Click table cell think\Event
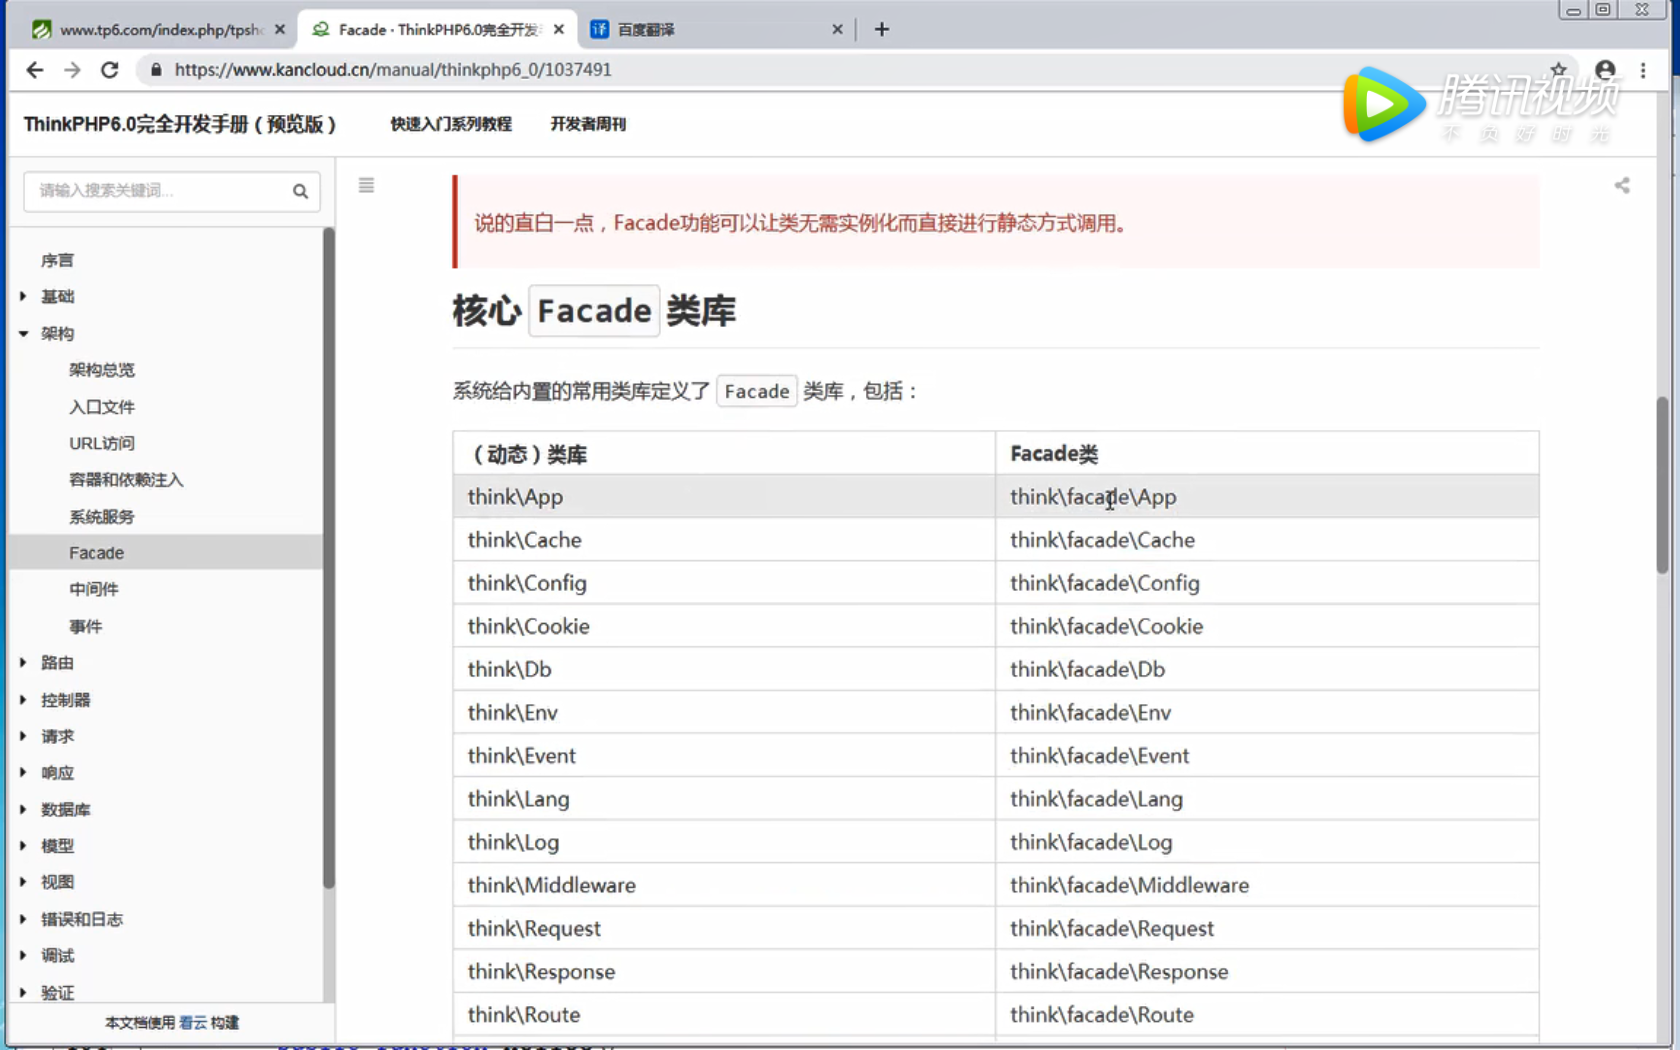 pos(723,755)
